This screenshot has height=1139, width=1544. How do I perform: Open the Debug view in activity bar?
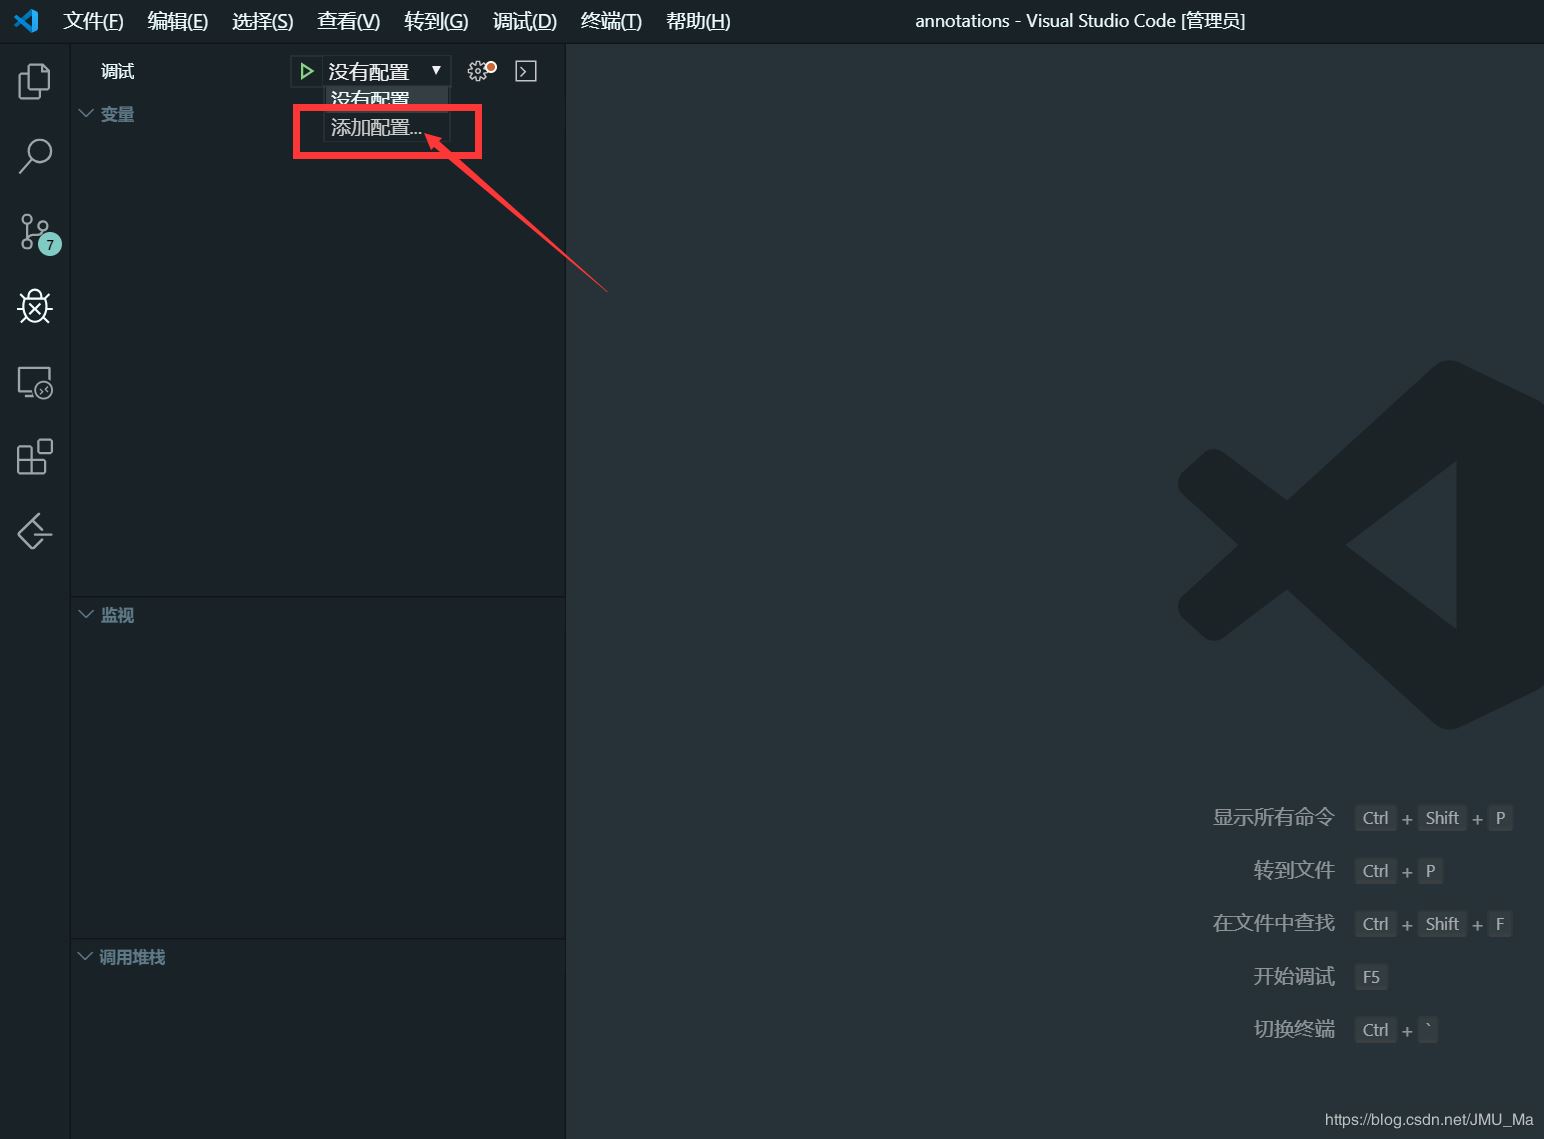35,307
